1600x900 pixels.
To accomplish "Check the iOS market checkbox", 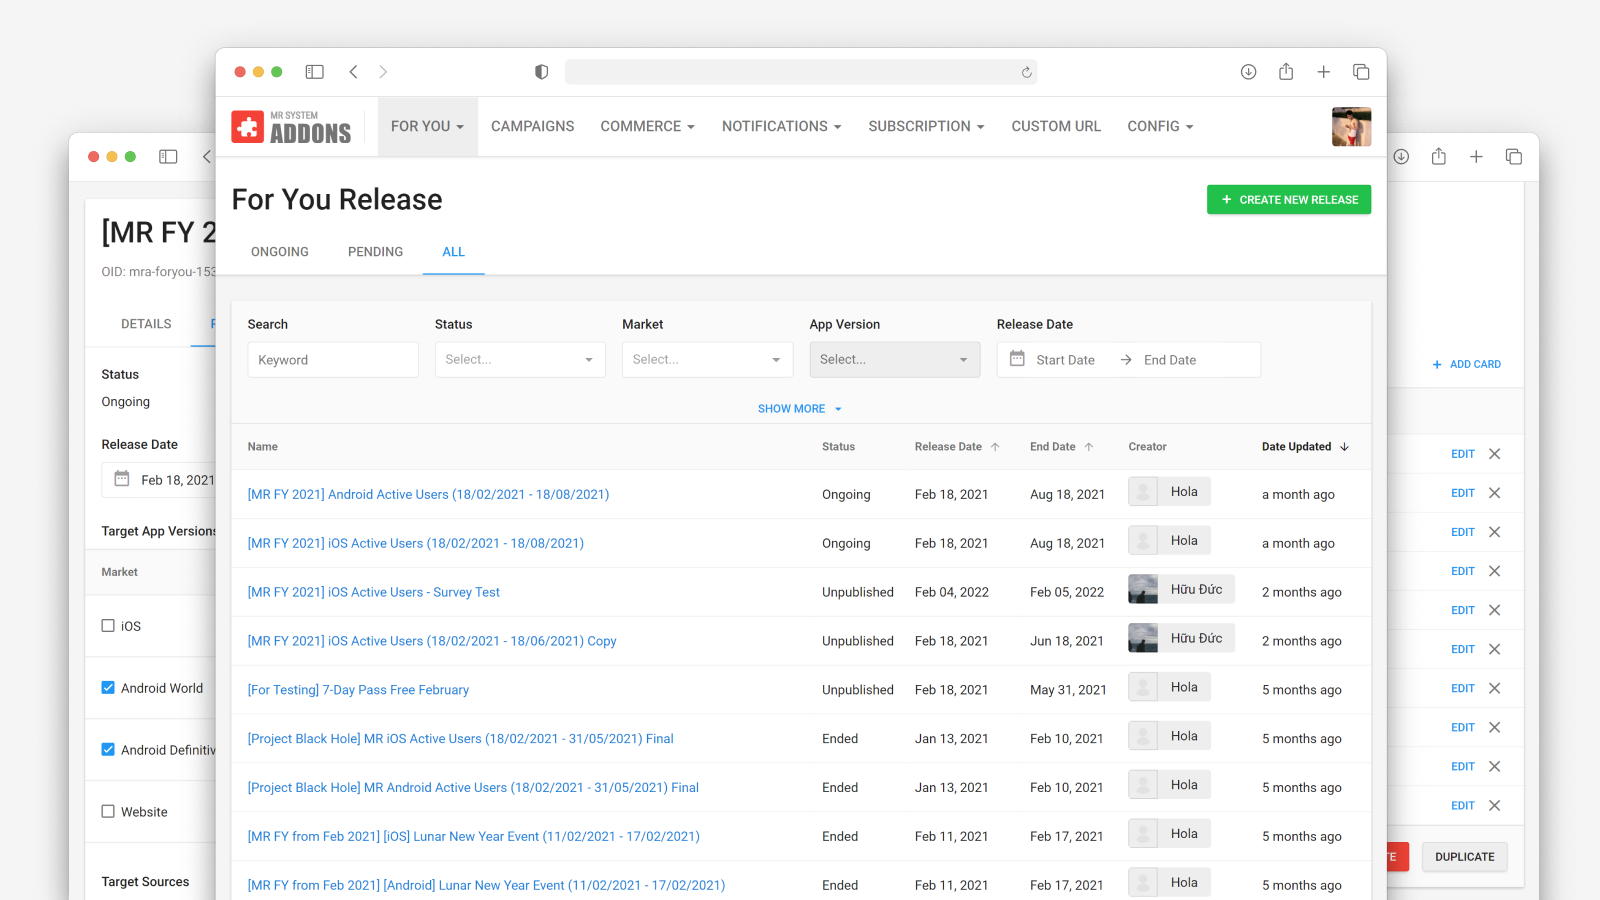I will (x=108, y=626).
